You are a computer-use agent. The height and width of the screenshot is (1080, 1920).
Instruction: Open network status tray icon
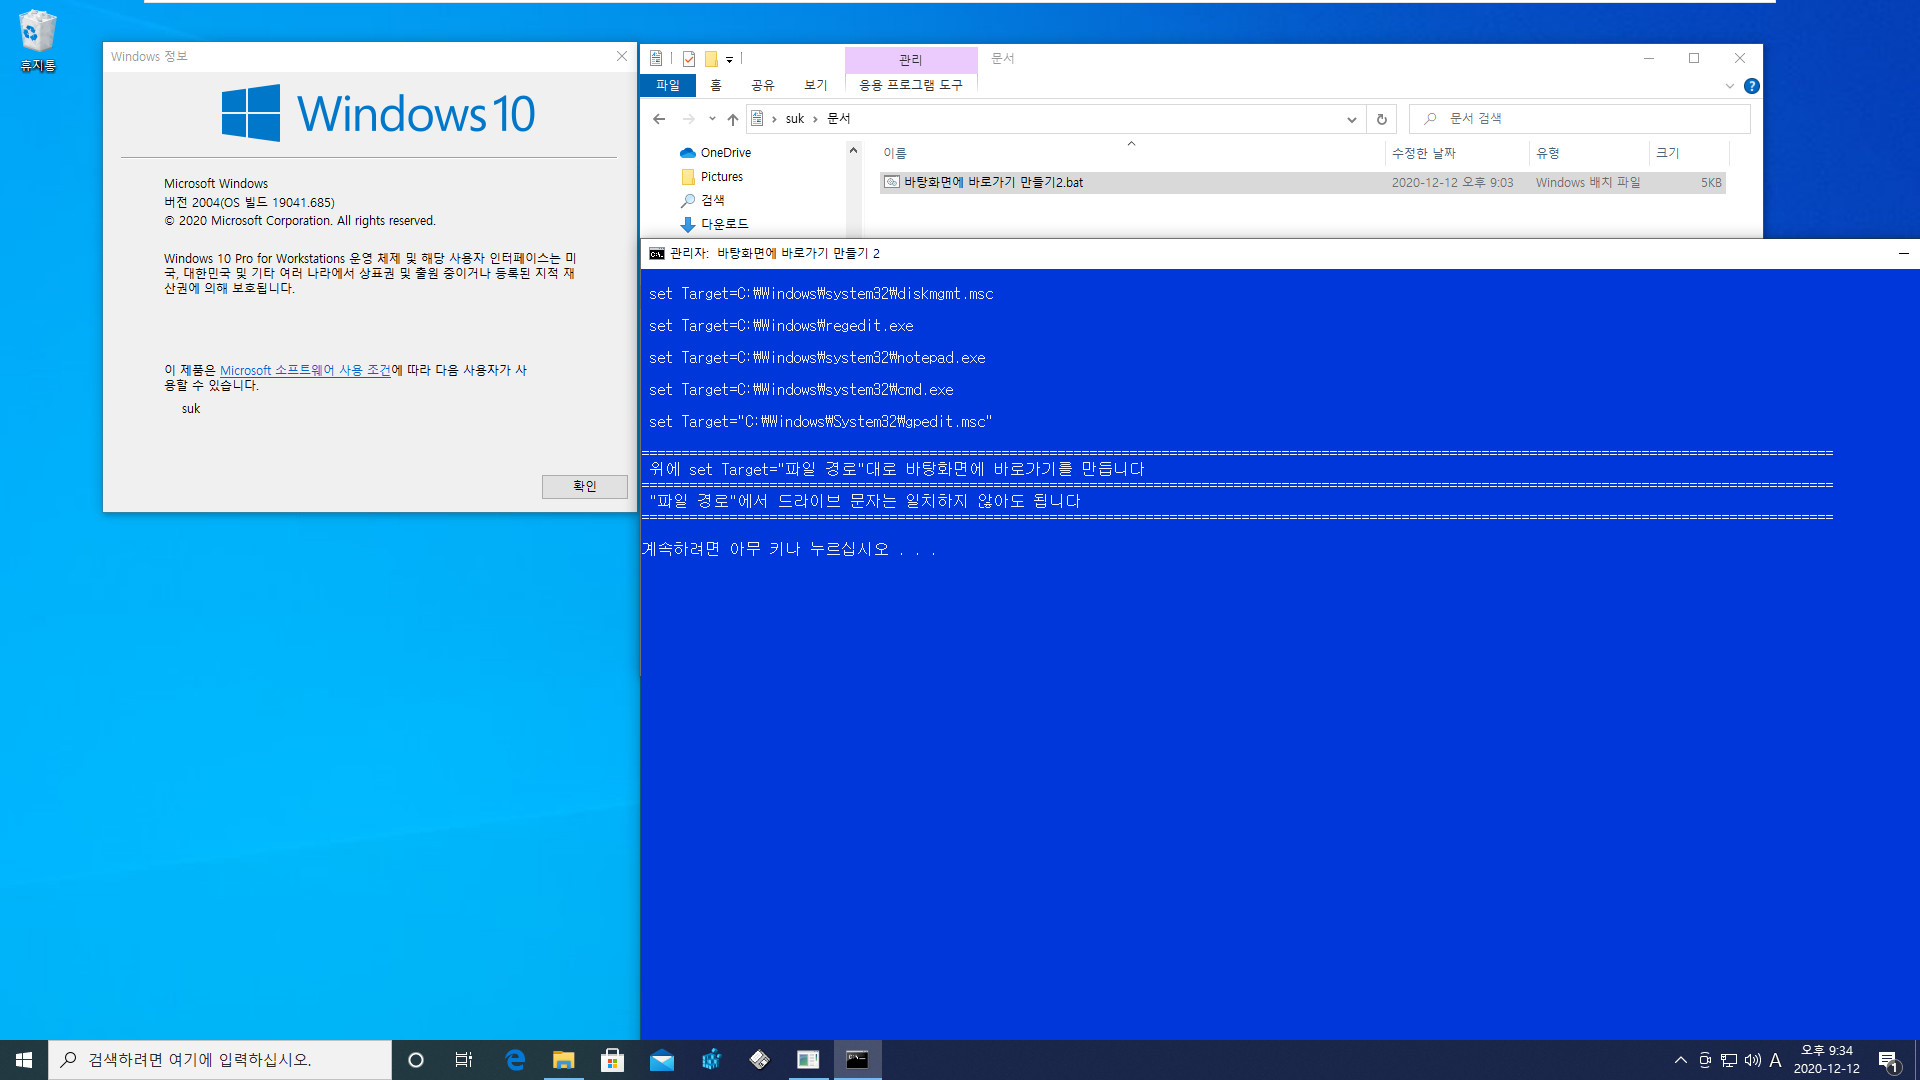pos(1729,1060)
